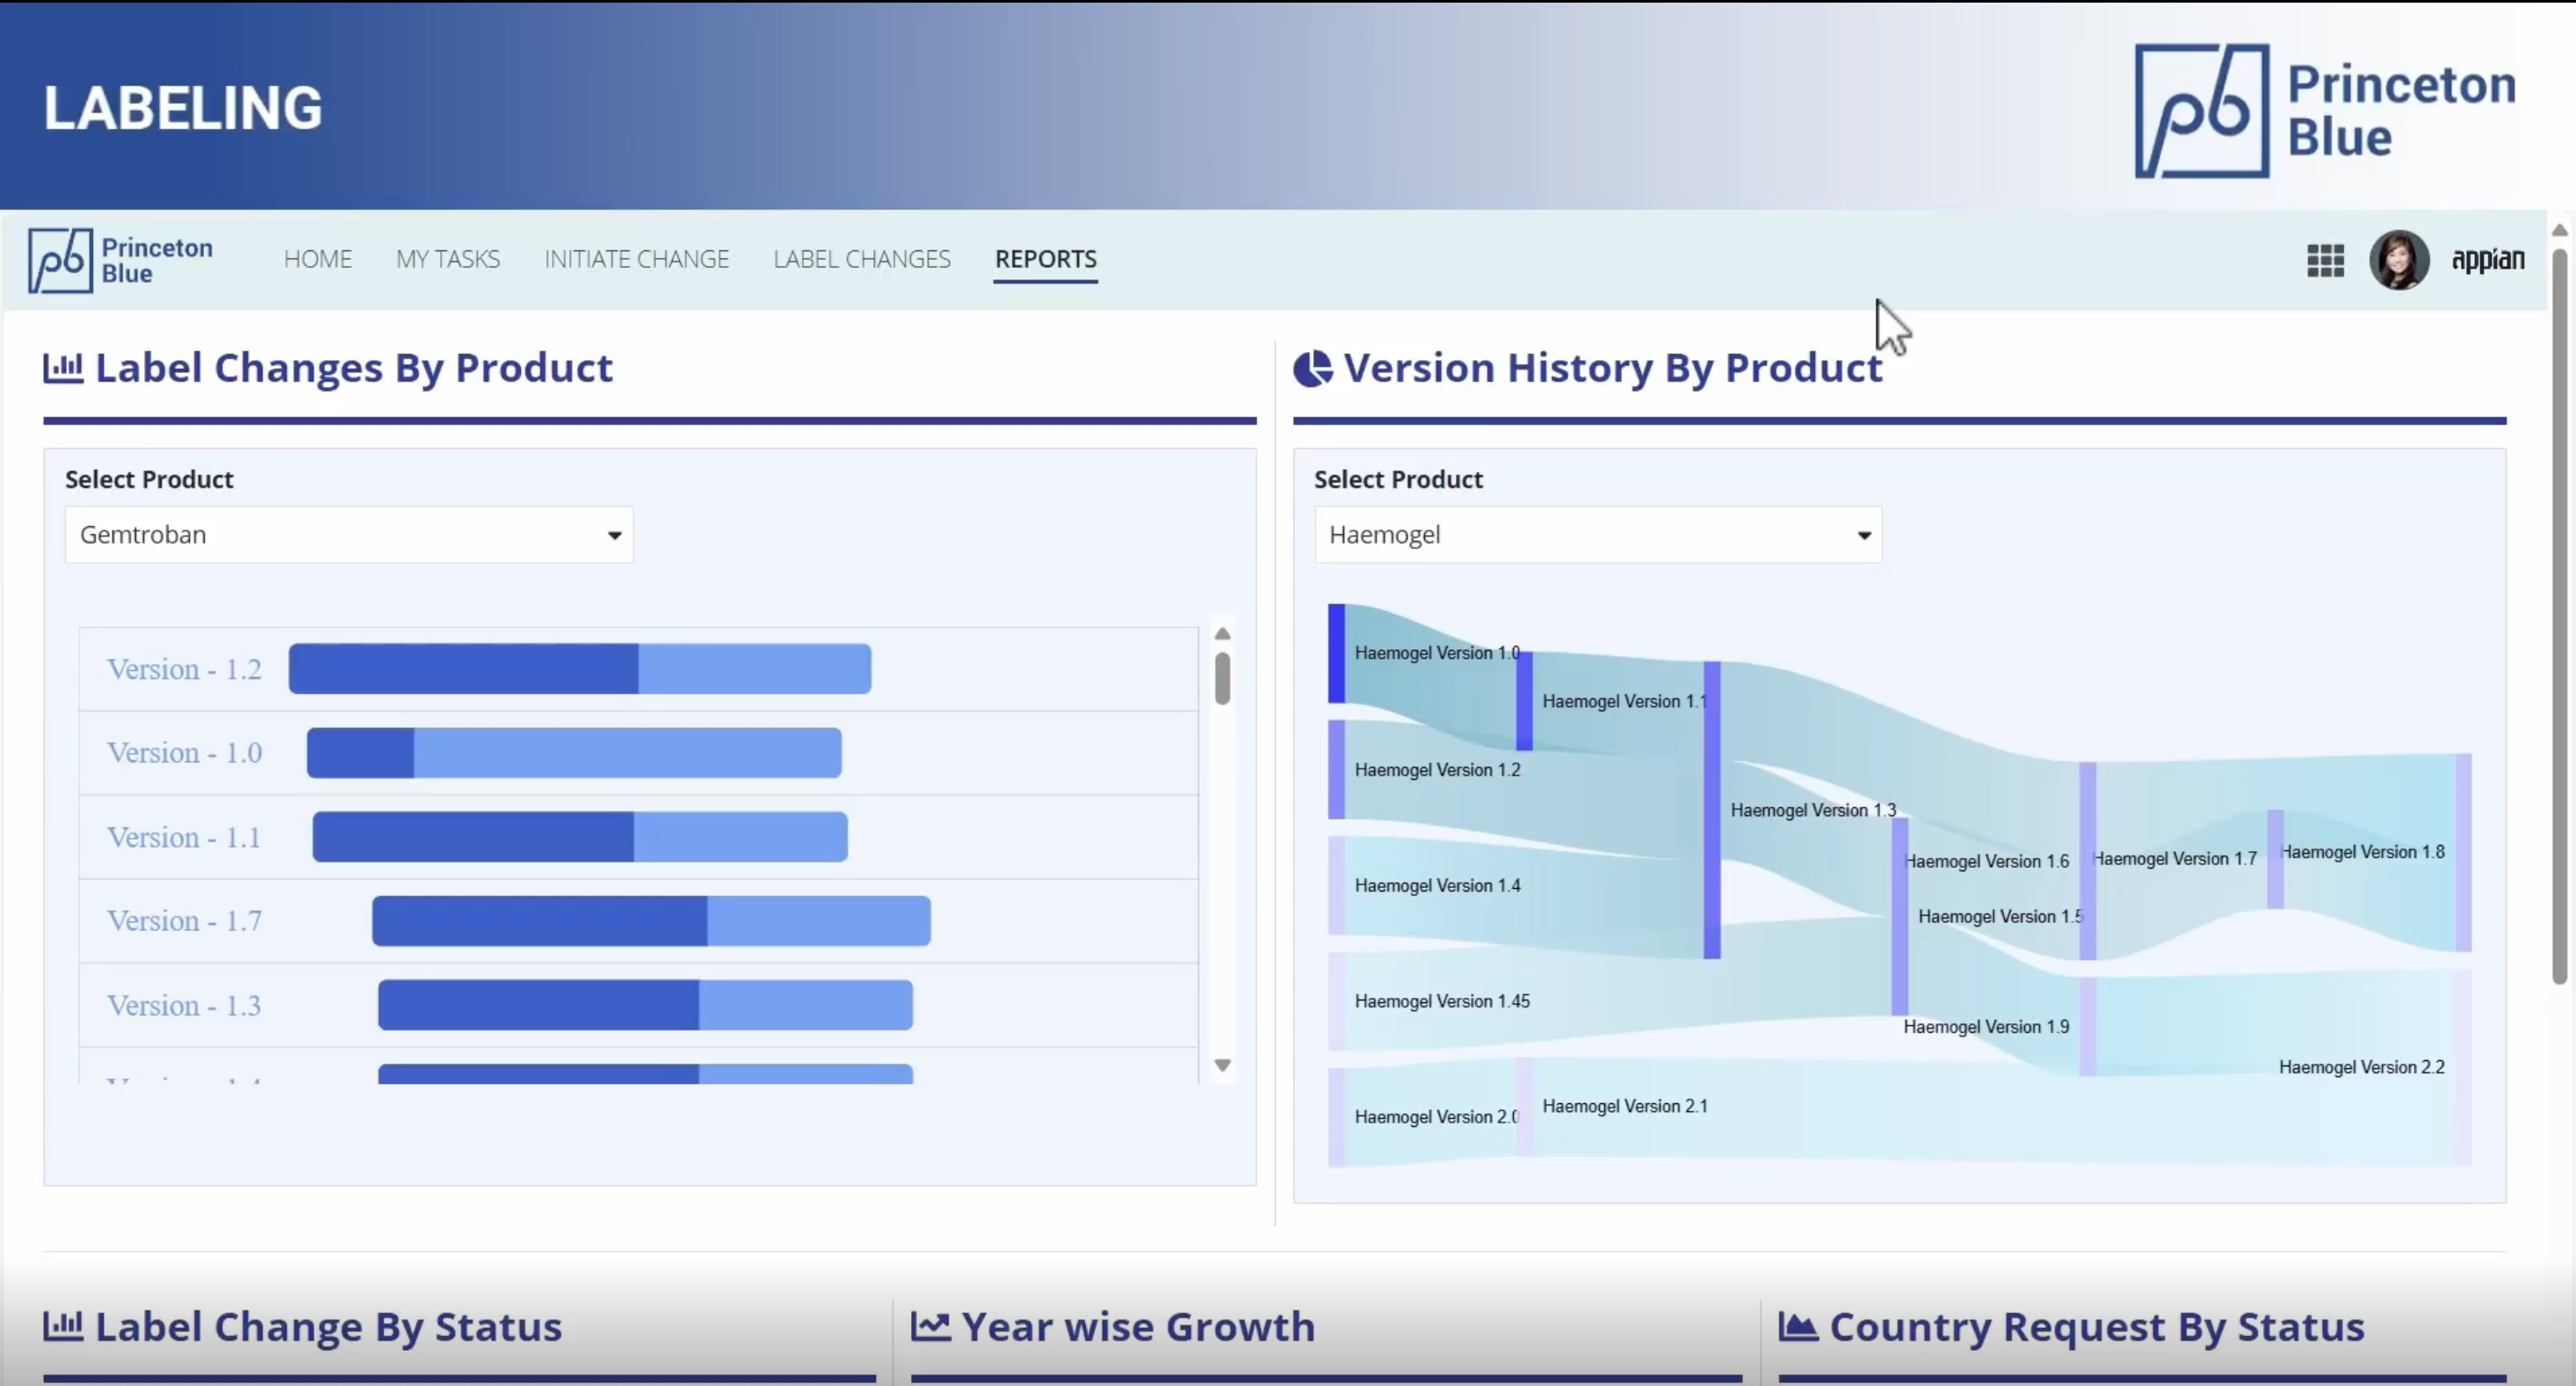2576x1386 pixels.
Task: Click the pie chart icon beside Version History
Action: coord(1313,368)
